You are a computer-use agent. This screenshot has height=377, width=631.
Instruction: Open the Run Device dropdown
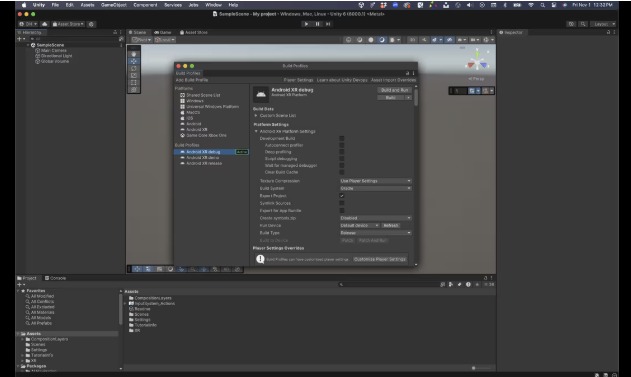[x=359, y=225]
